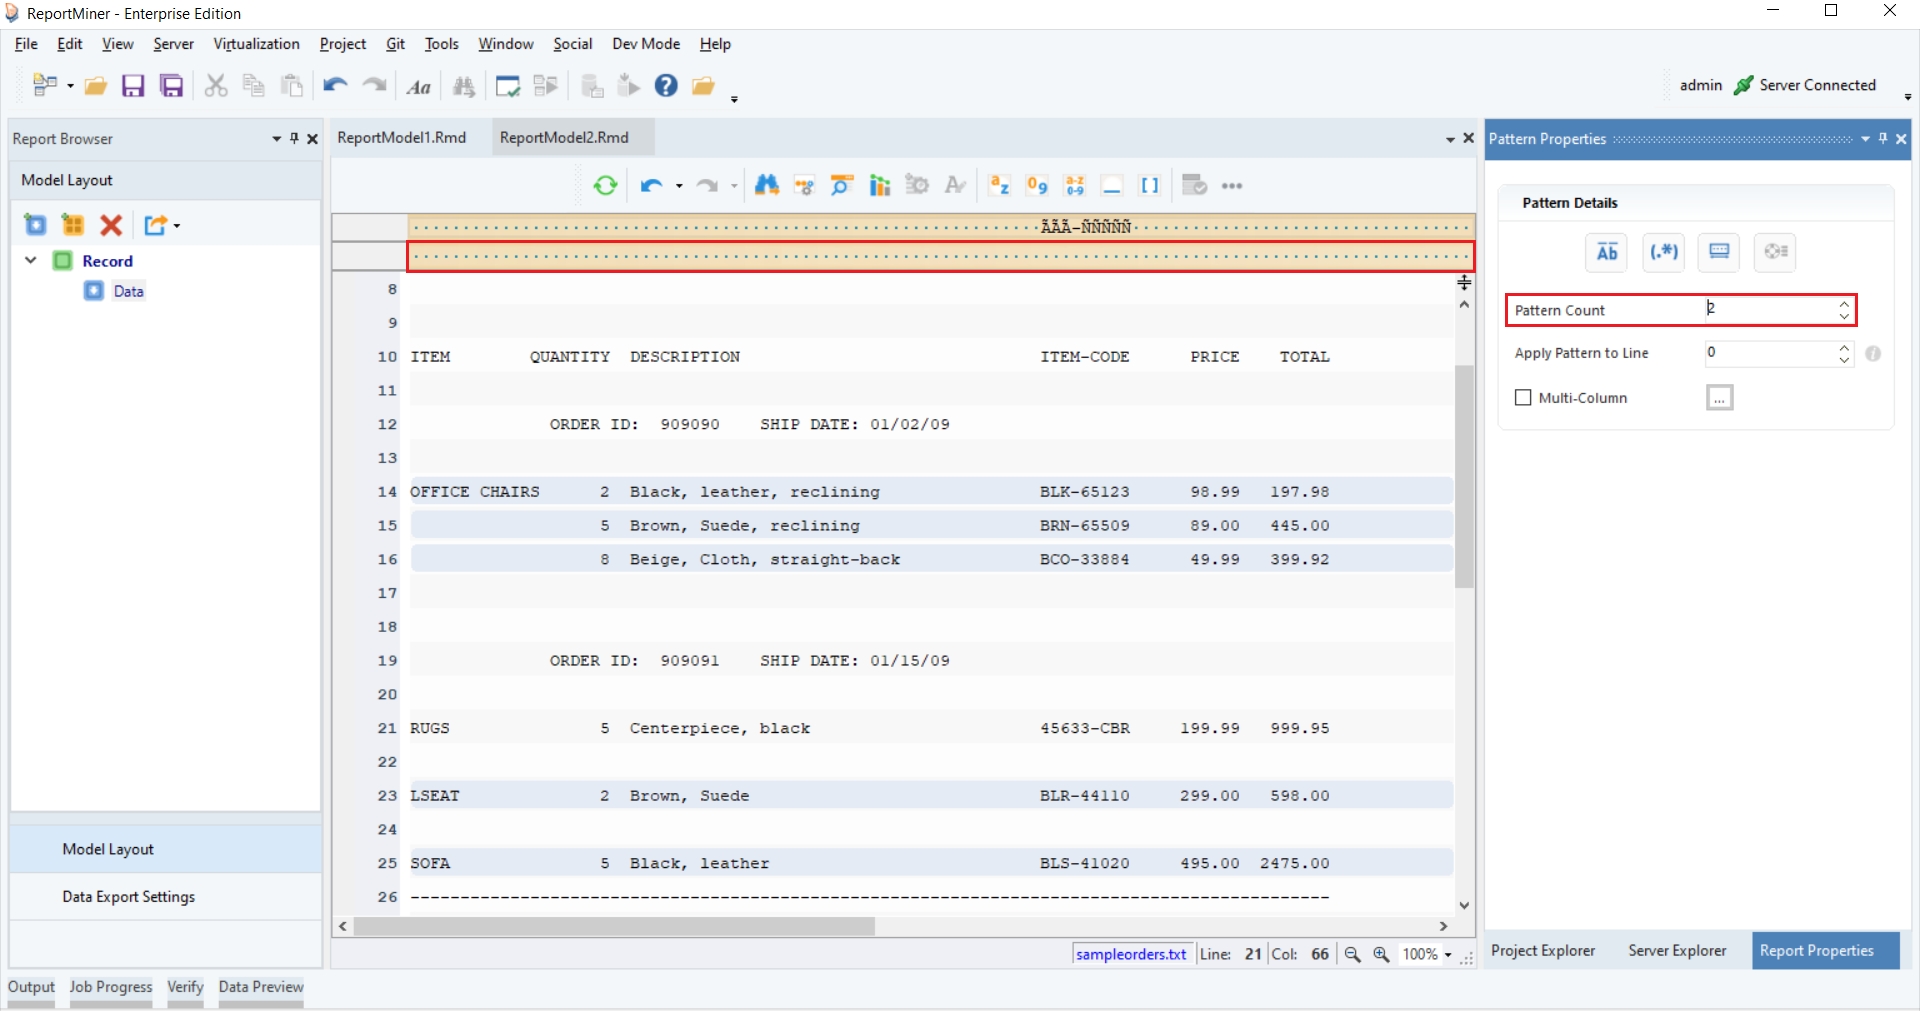
Task: Pin the Pattern Properties panel
Action: [1883, 139]
